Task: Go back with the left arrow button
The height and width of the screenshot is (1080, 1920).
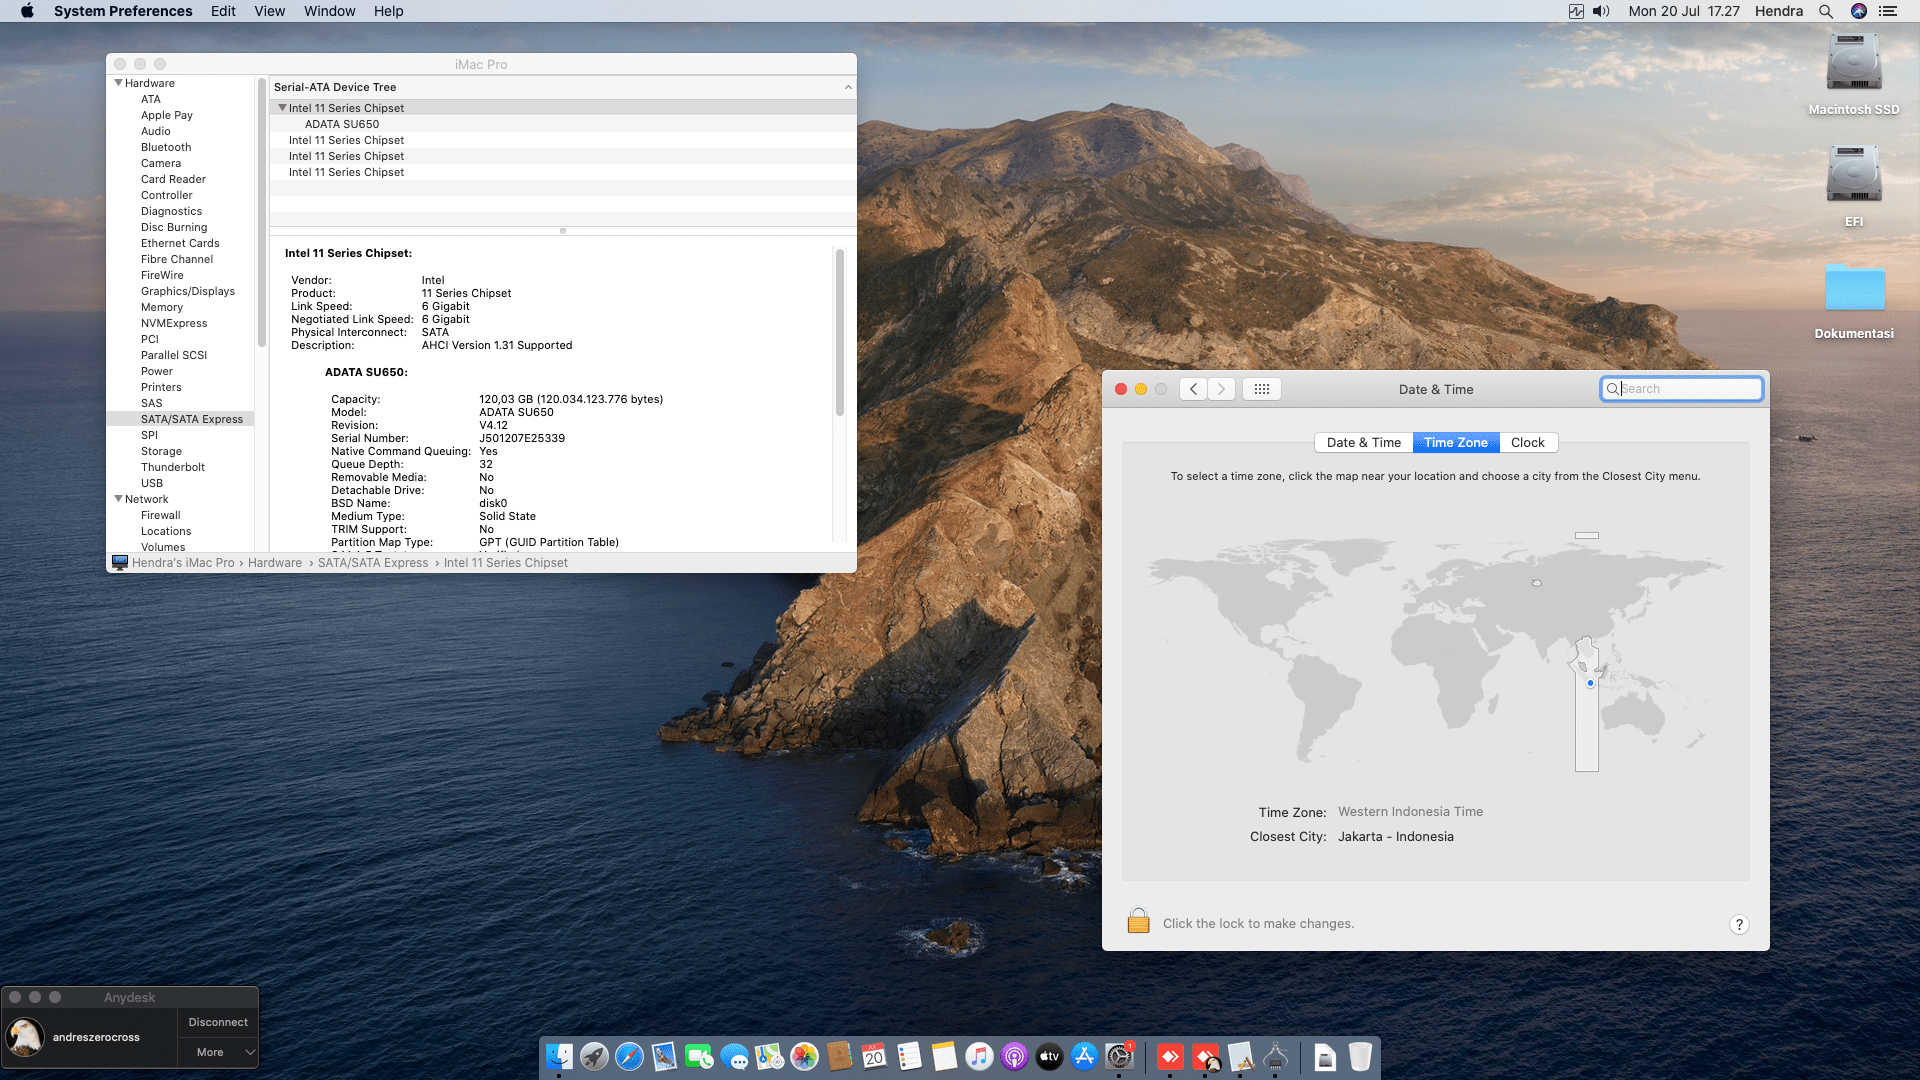Action: point(1193,389)
